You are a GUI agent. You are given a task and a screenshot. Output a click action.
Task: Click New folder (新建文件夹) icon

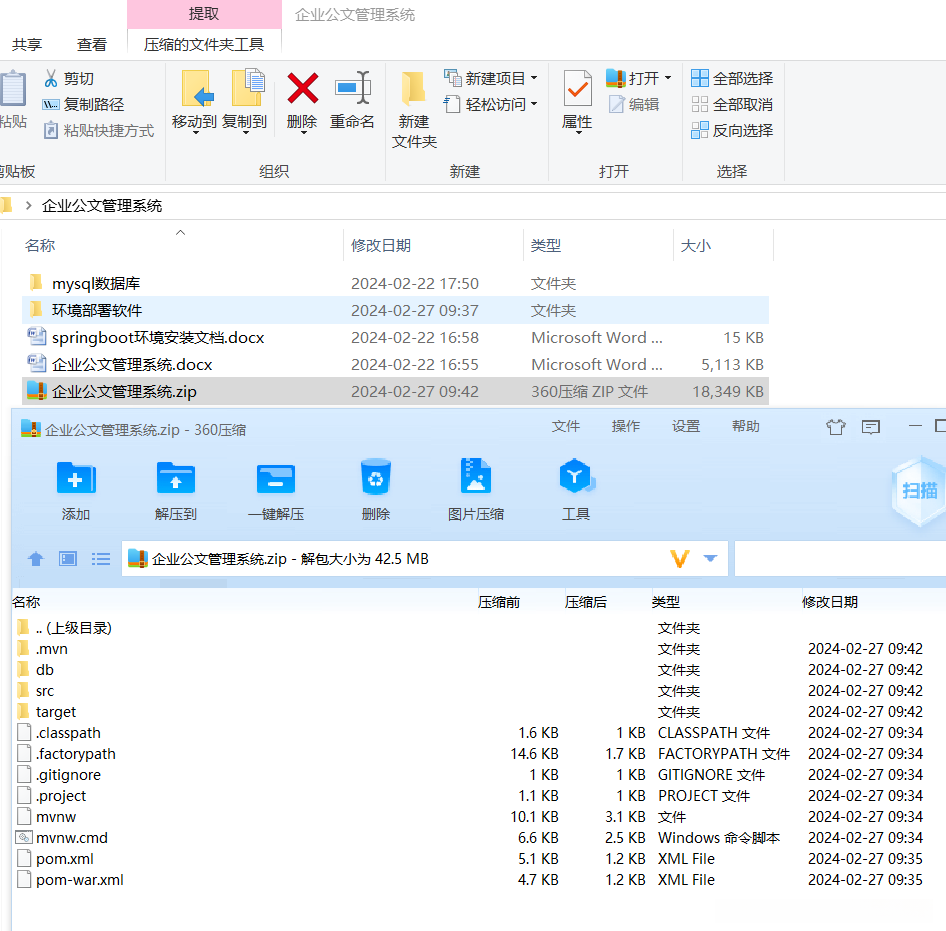[414, 89]
